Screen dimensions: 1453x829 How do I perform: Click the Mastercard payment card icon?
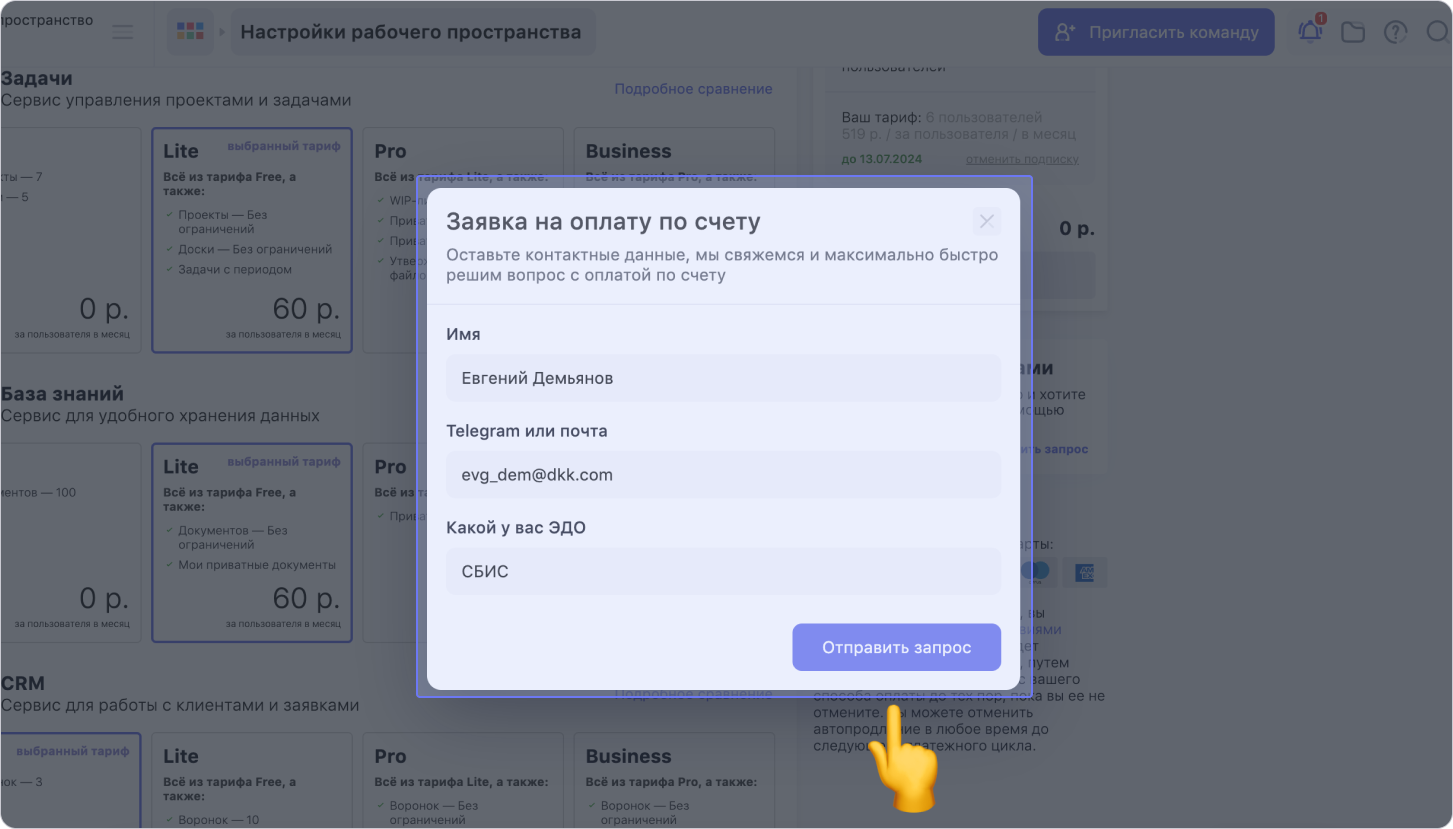pyautogui.click(x=1037, y=572)
